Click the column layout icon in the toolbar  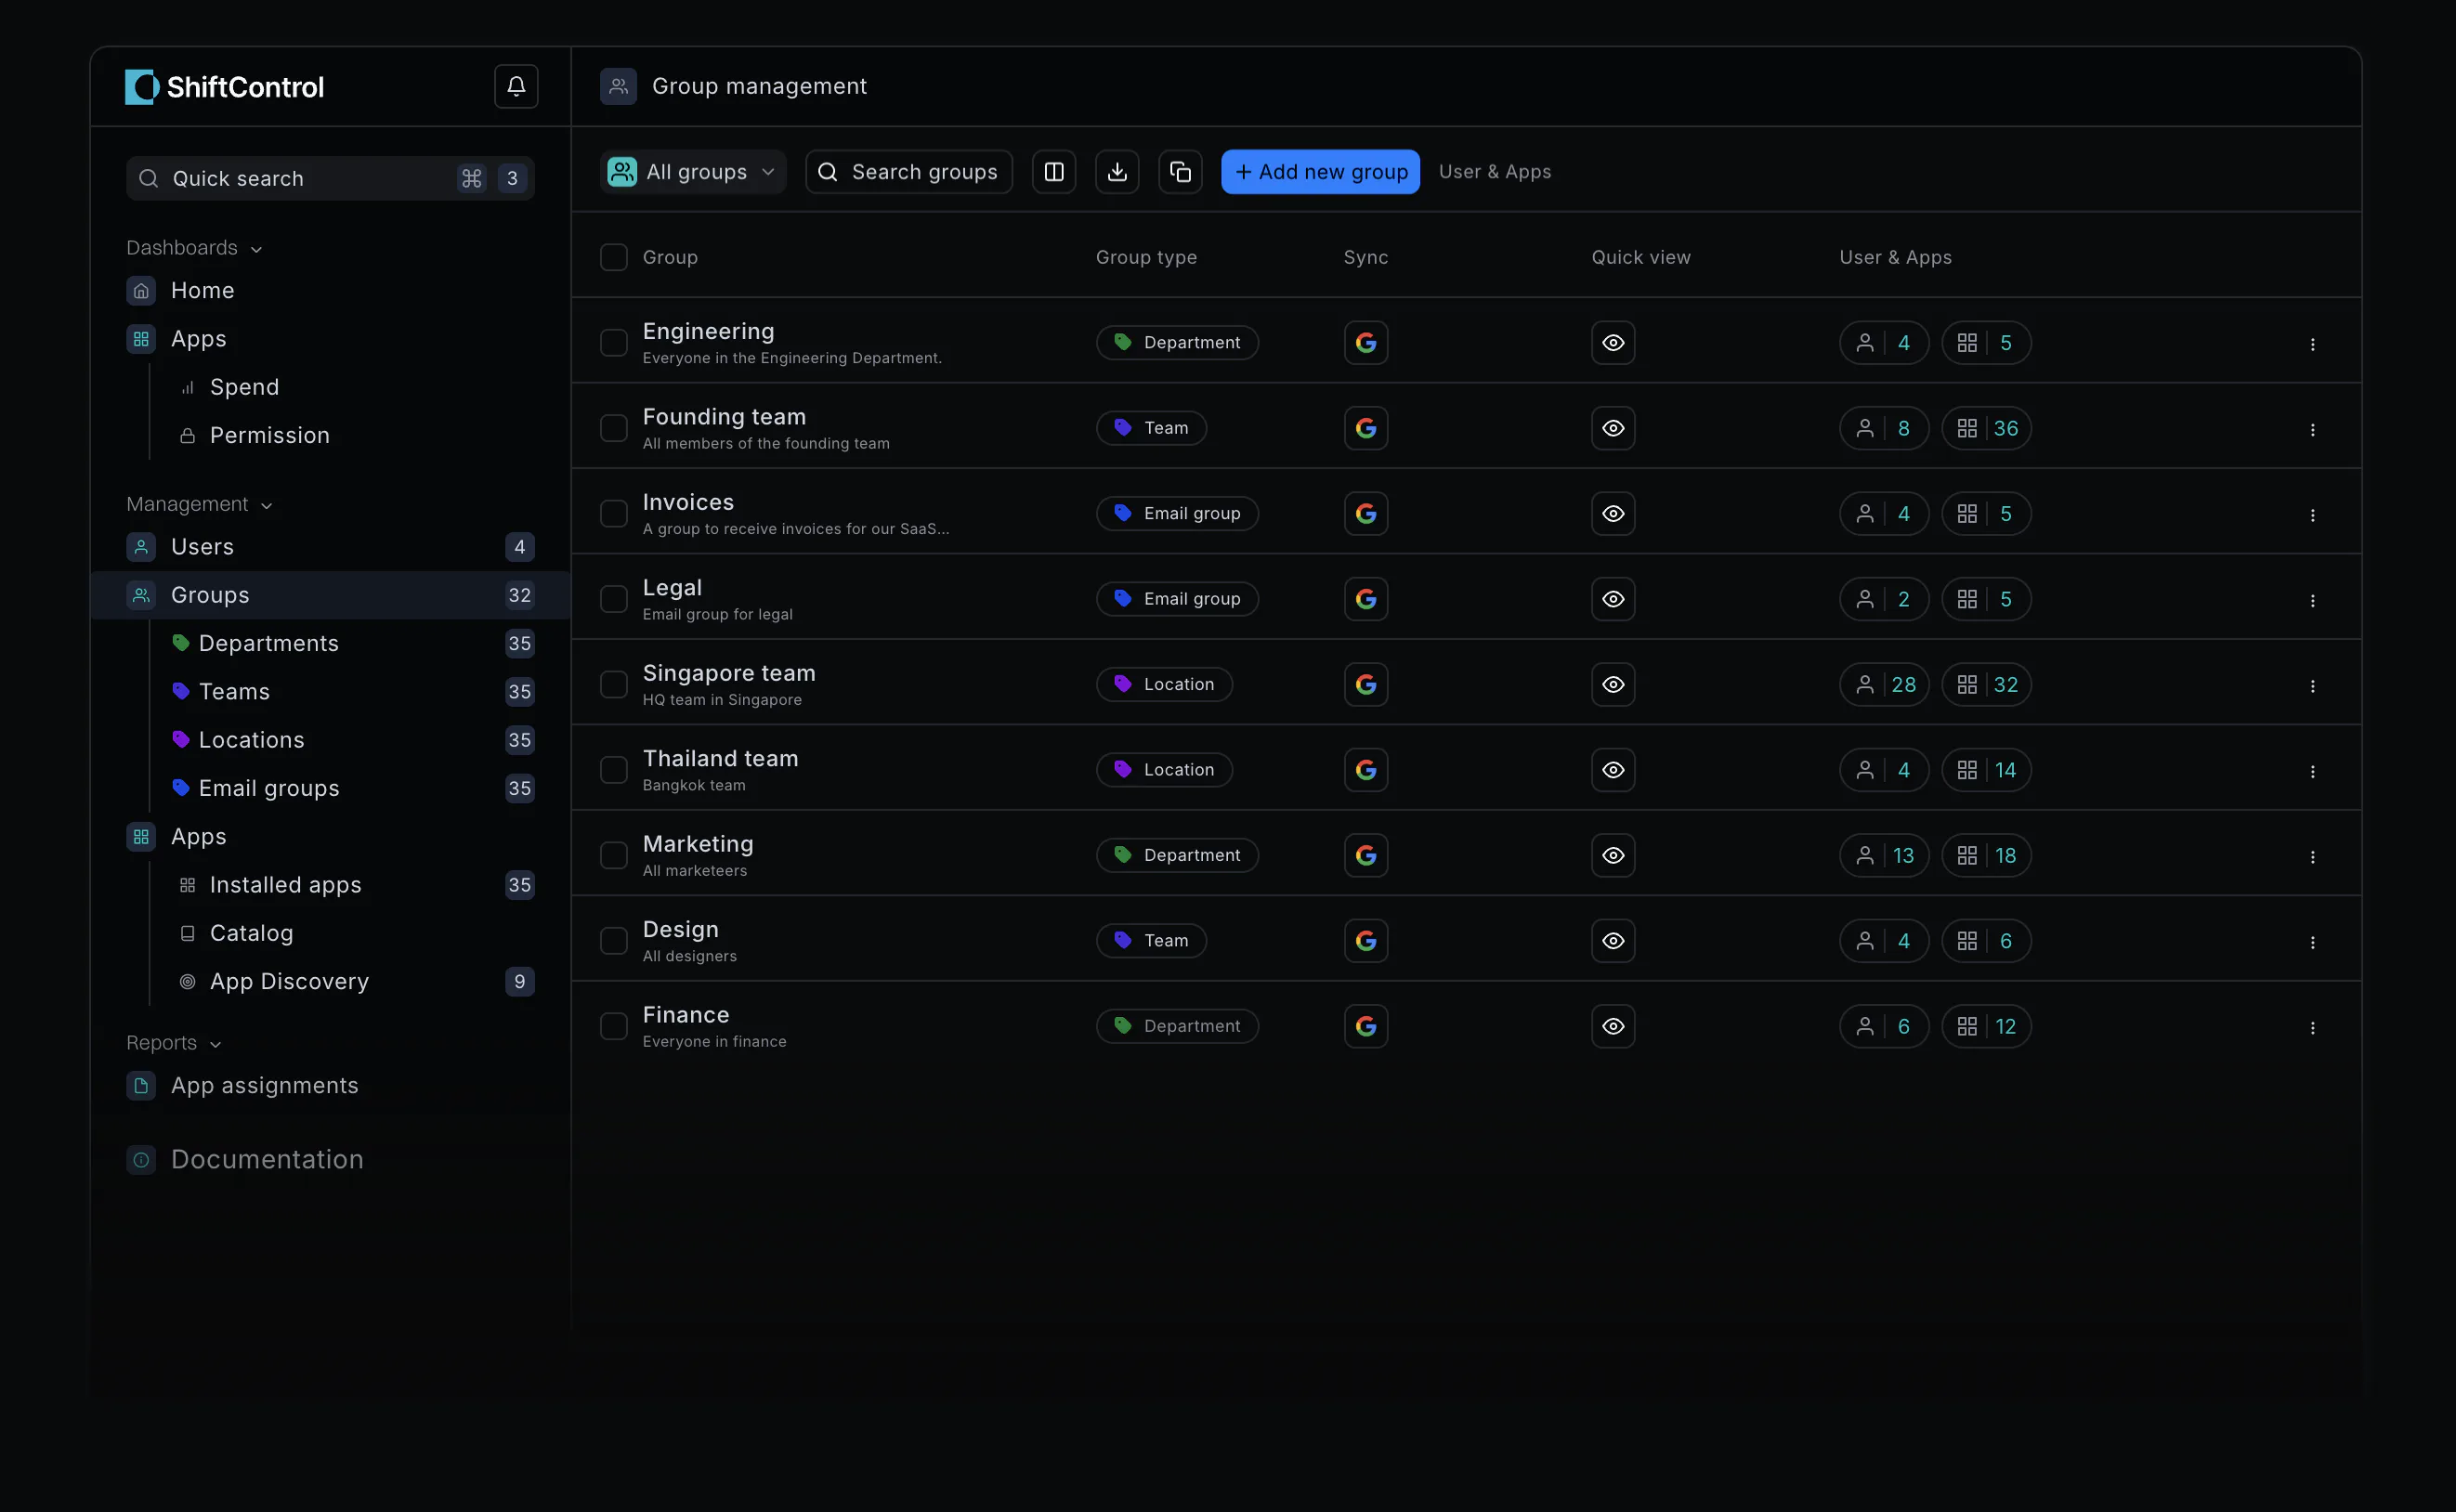point(1054,172)
